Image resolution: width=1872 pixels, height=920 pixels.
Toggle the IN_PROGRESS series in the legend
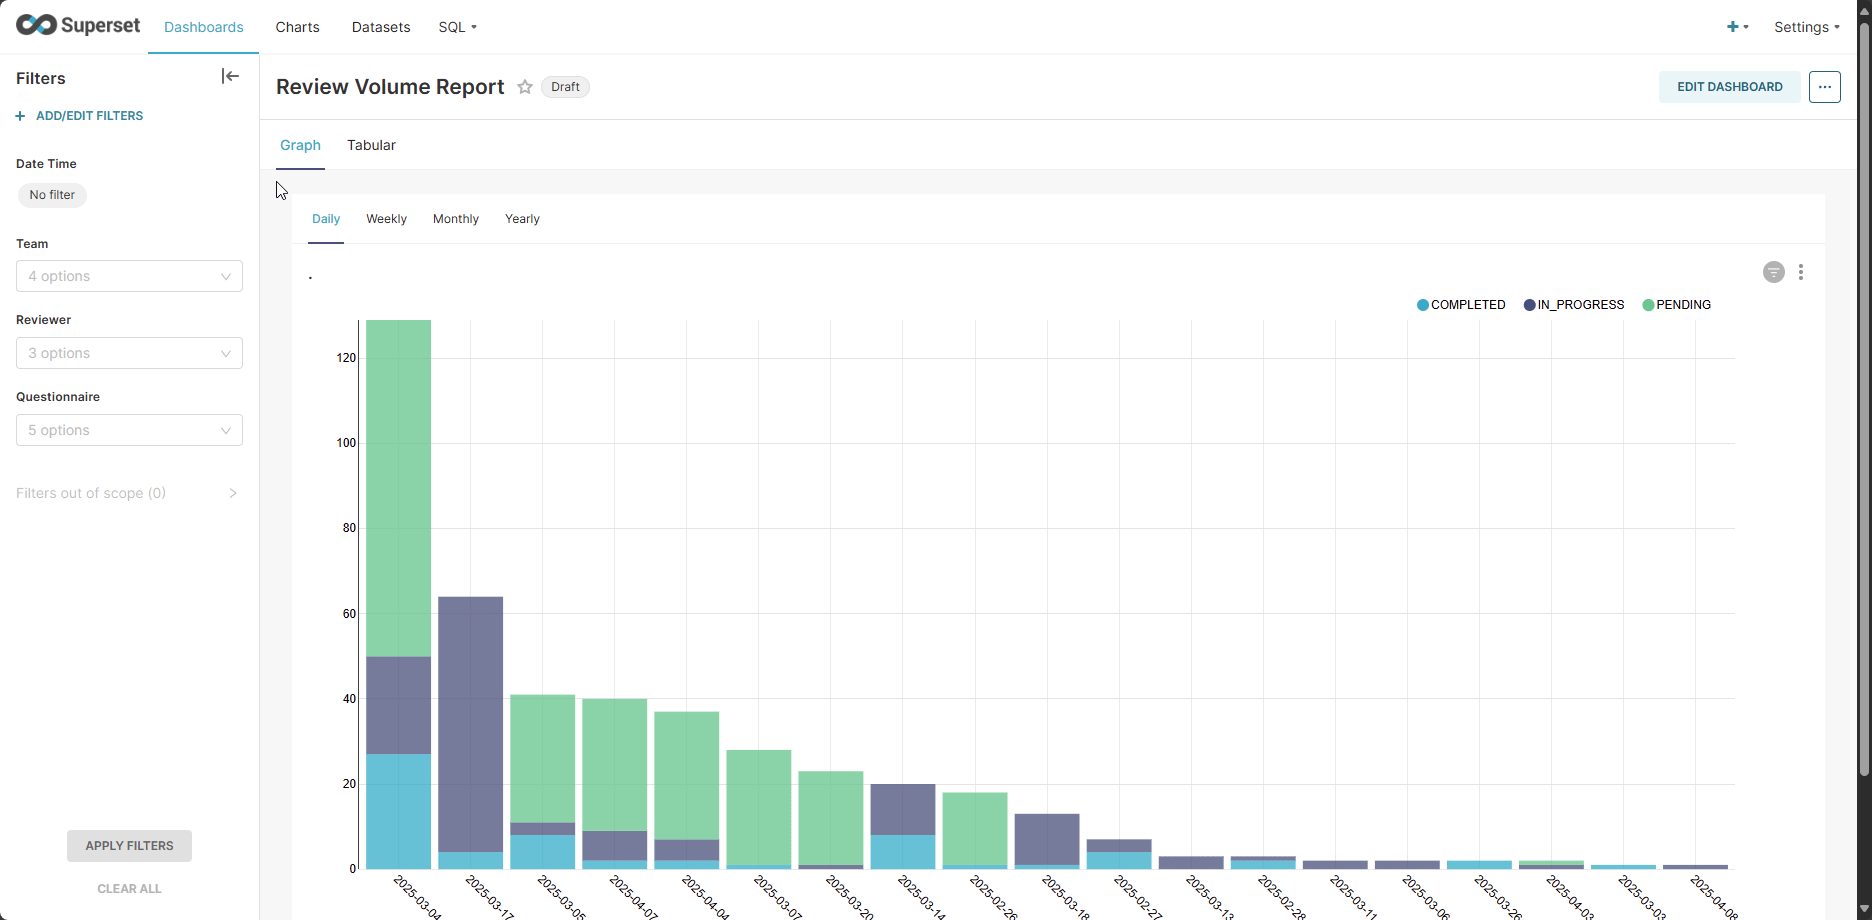[1573, 304]
